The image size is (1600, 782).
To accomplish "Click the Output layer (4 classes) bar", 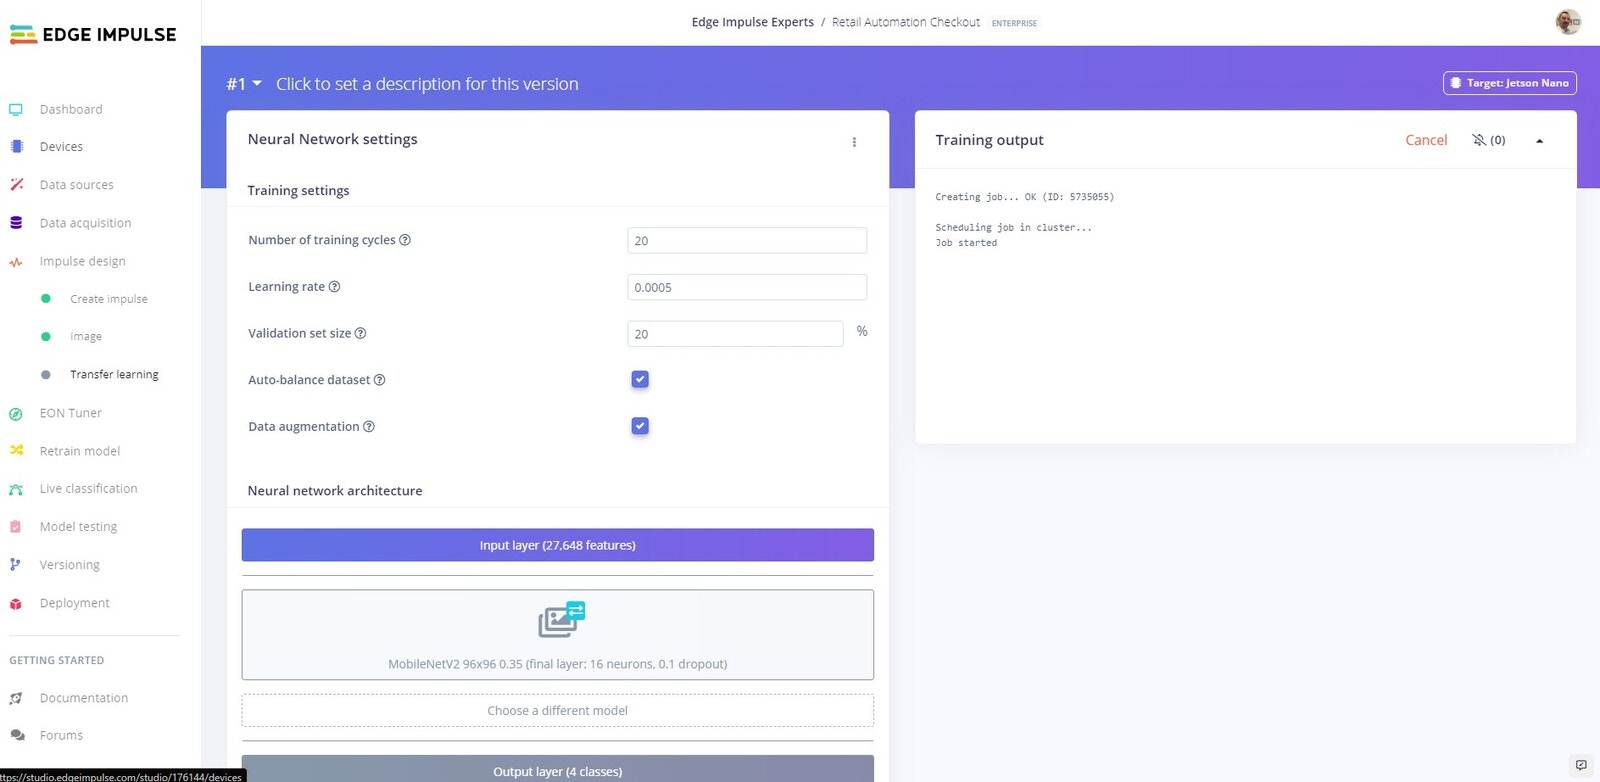I will [557, 769].
